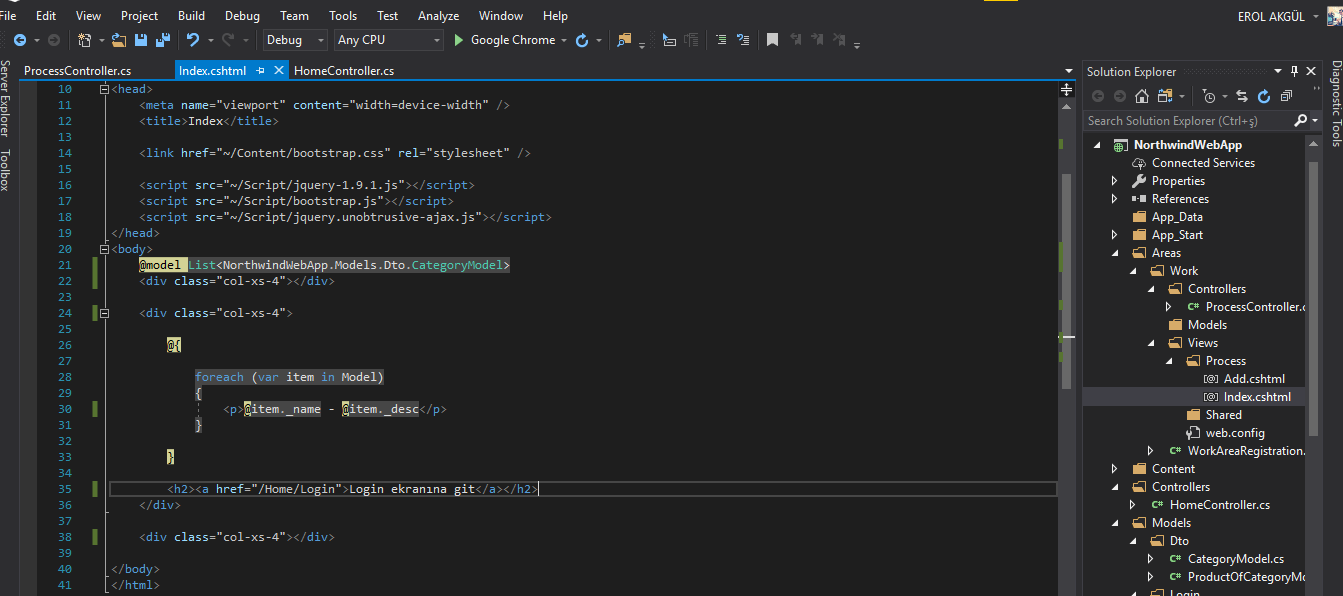Expand the Properties node in Solution Explorer
This screenshot has height=596, width=1343.
1115,181
